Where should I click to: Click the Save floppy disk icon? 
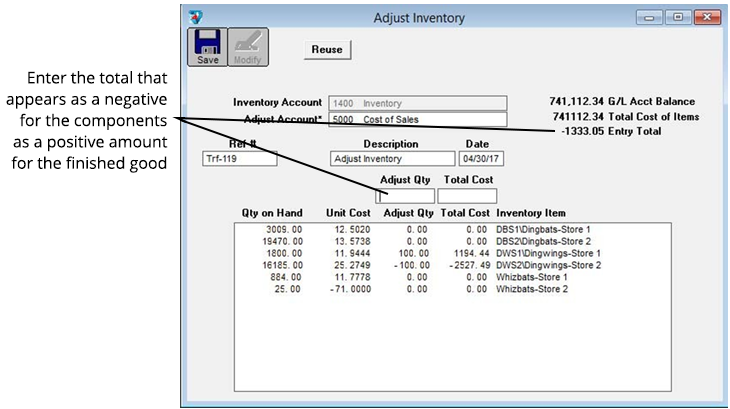(207, 46)
